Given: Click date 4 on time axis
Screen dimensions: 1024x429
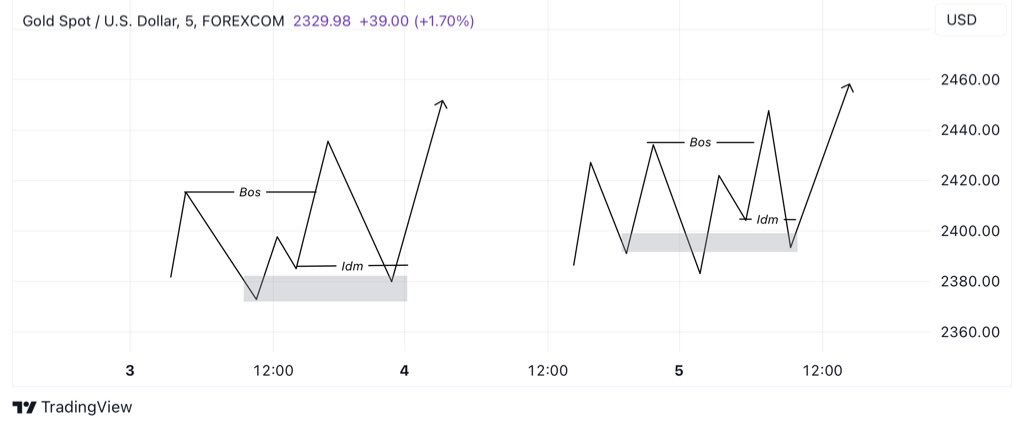Looking at the screenshot, I should pos(405,372).
